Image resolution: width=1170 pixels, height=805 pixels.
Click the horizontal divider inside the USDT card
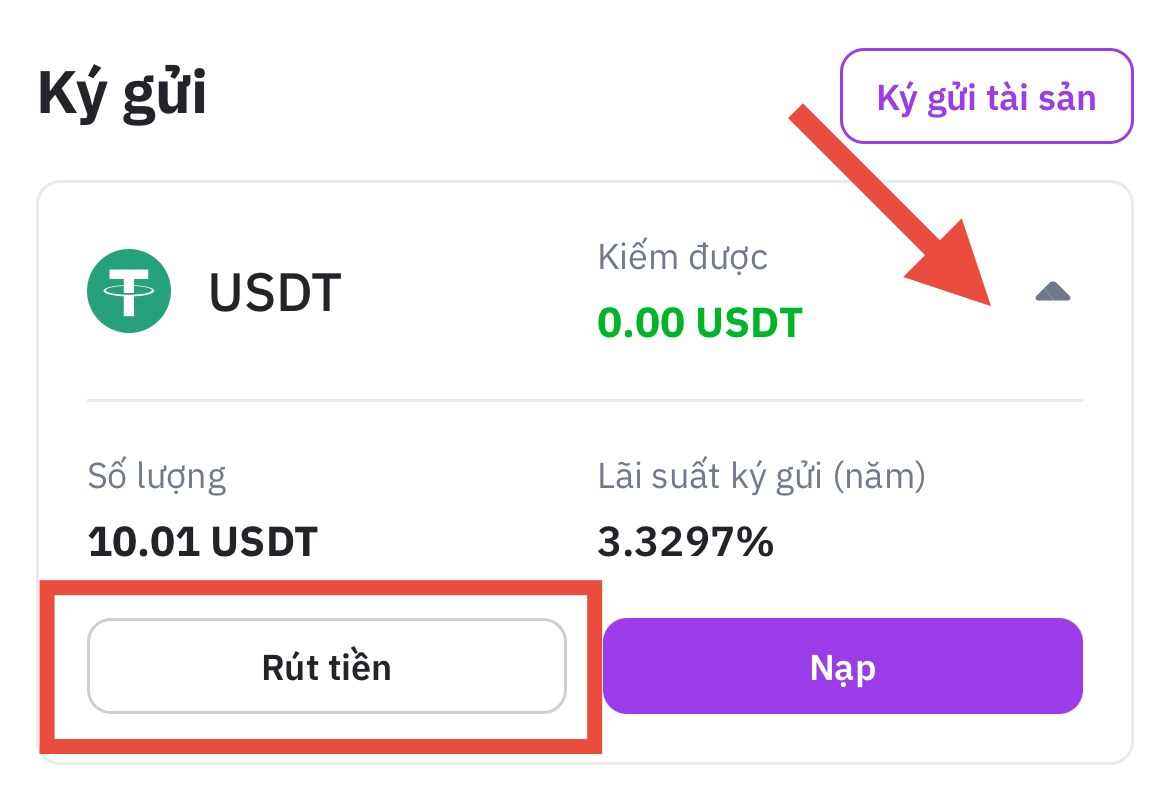pyautogui.click(x=585, y=401)
